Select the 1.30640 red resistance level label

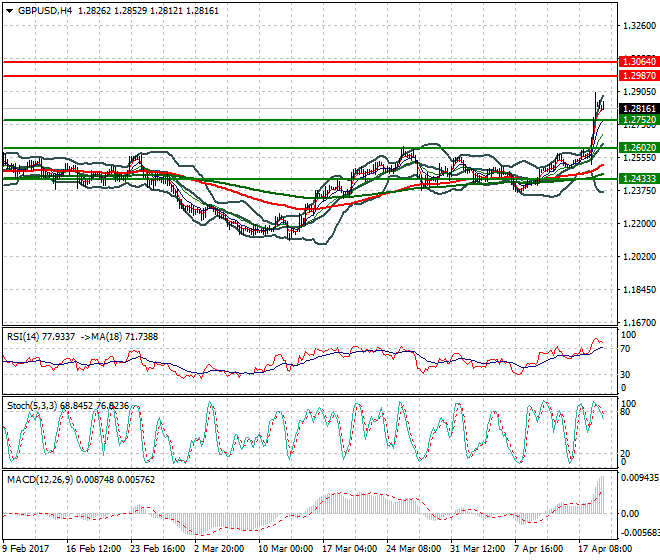point(639,62)
